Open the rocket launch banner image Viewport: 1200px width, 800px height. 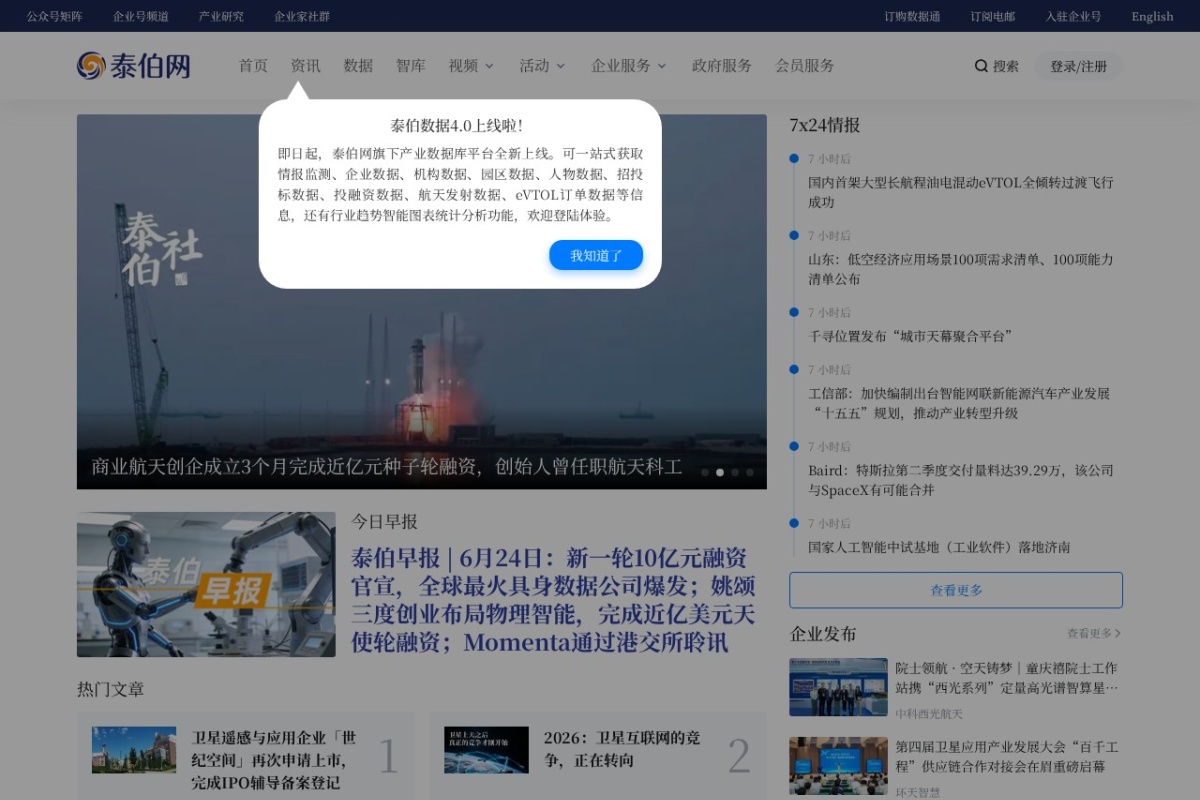click(422, 301)
